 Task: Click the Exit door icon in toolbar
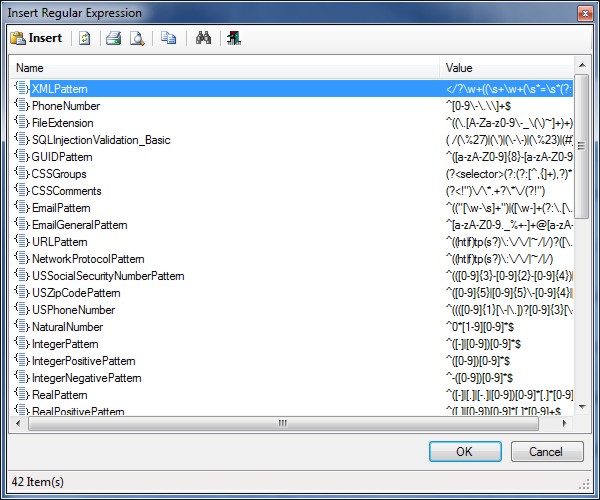(x=232, y=38)
